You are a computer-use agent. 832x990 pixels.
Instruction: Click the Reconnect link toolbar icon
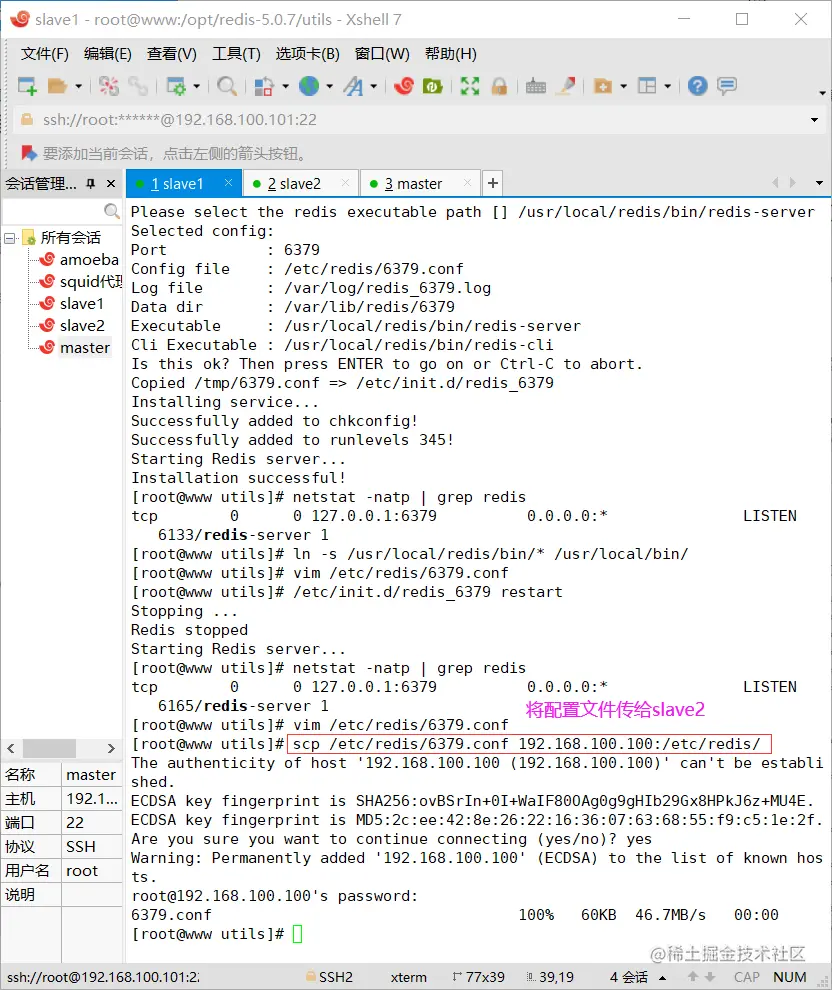click(x=138, y=86)
